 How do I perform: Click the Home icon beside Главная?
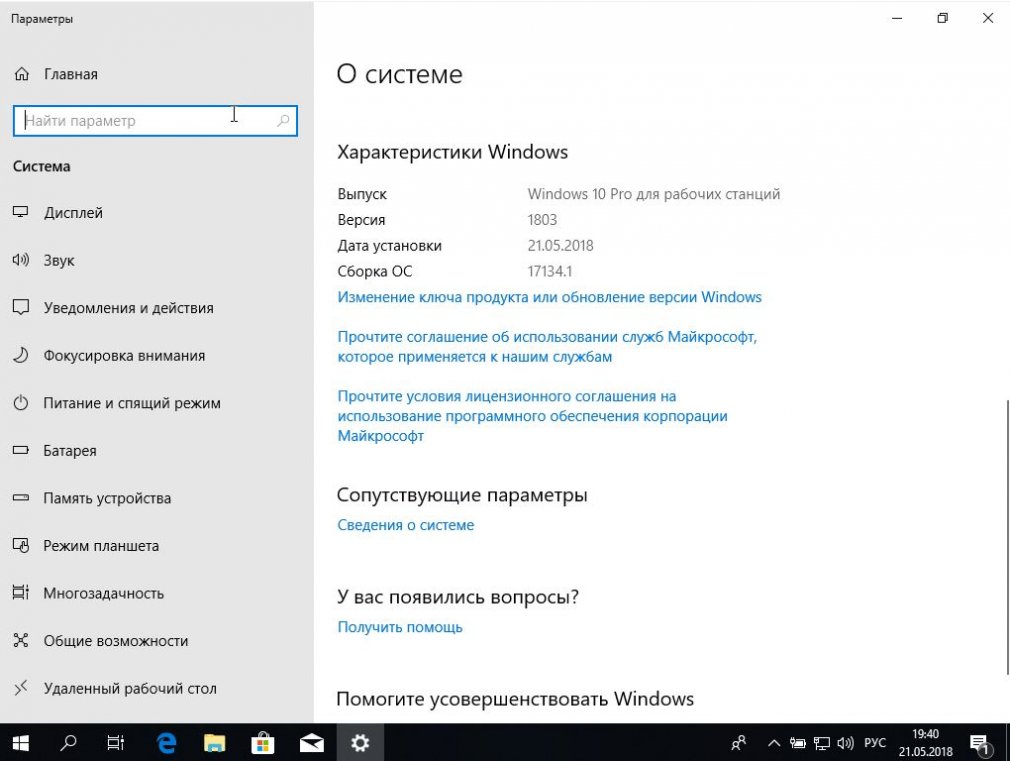(21, 74)
